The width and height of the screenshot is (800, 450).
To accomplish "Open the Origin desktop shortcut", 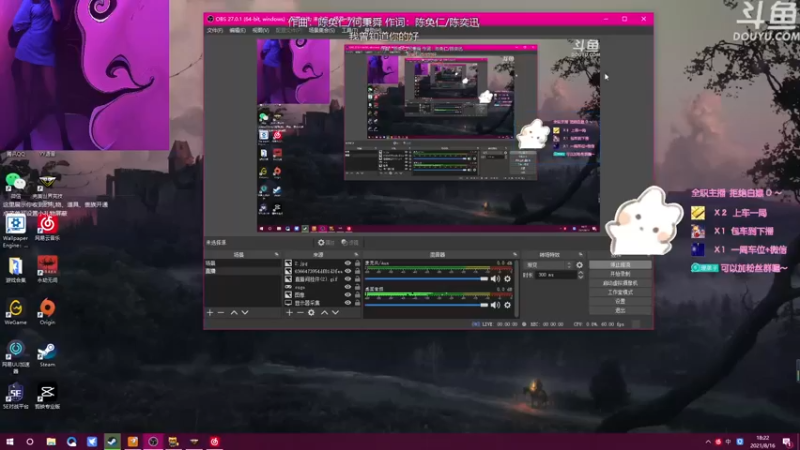I will (x=47, y=311).
